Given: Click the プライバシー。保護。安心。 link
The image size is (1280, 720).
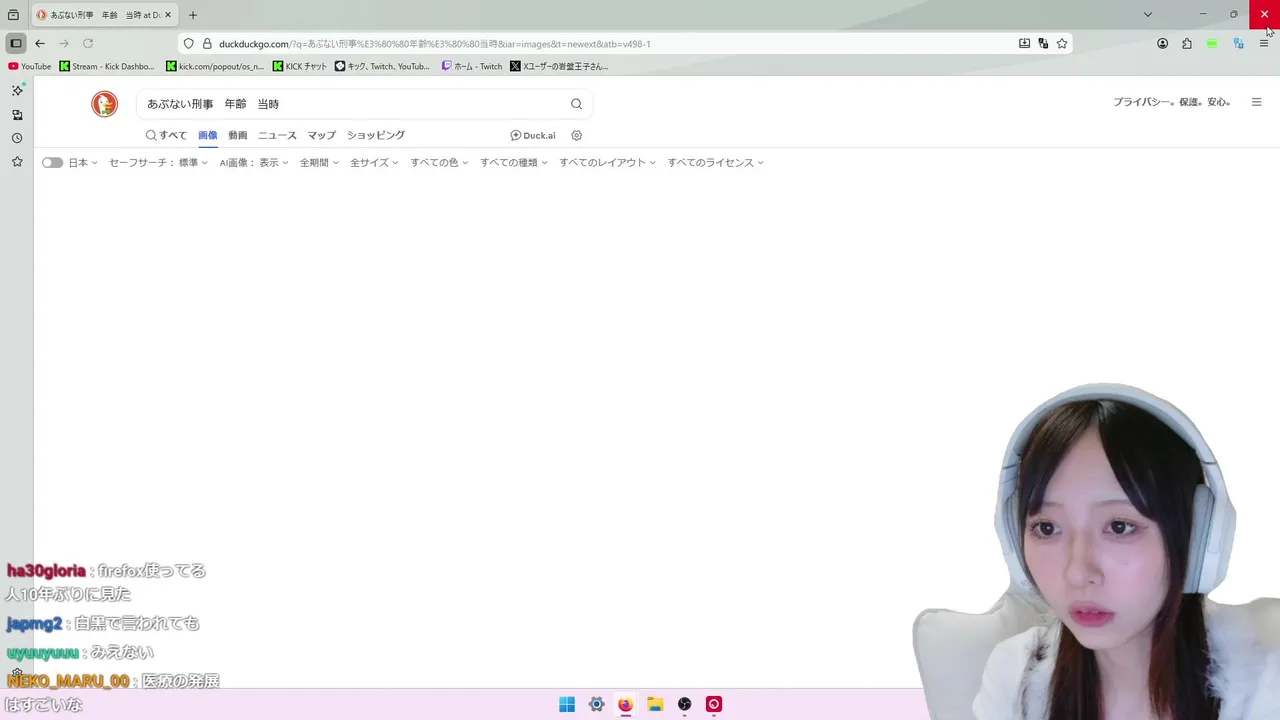Looking at the screenshot, I should (1173, 102).
